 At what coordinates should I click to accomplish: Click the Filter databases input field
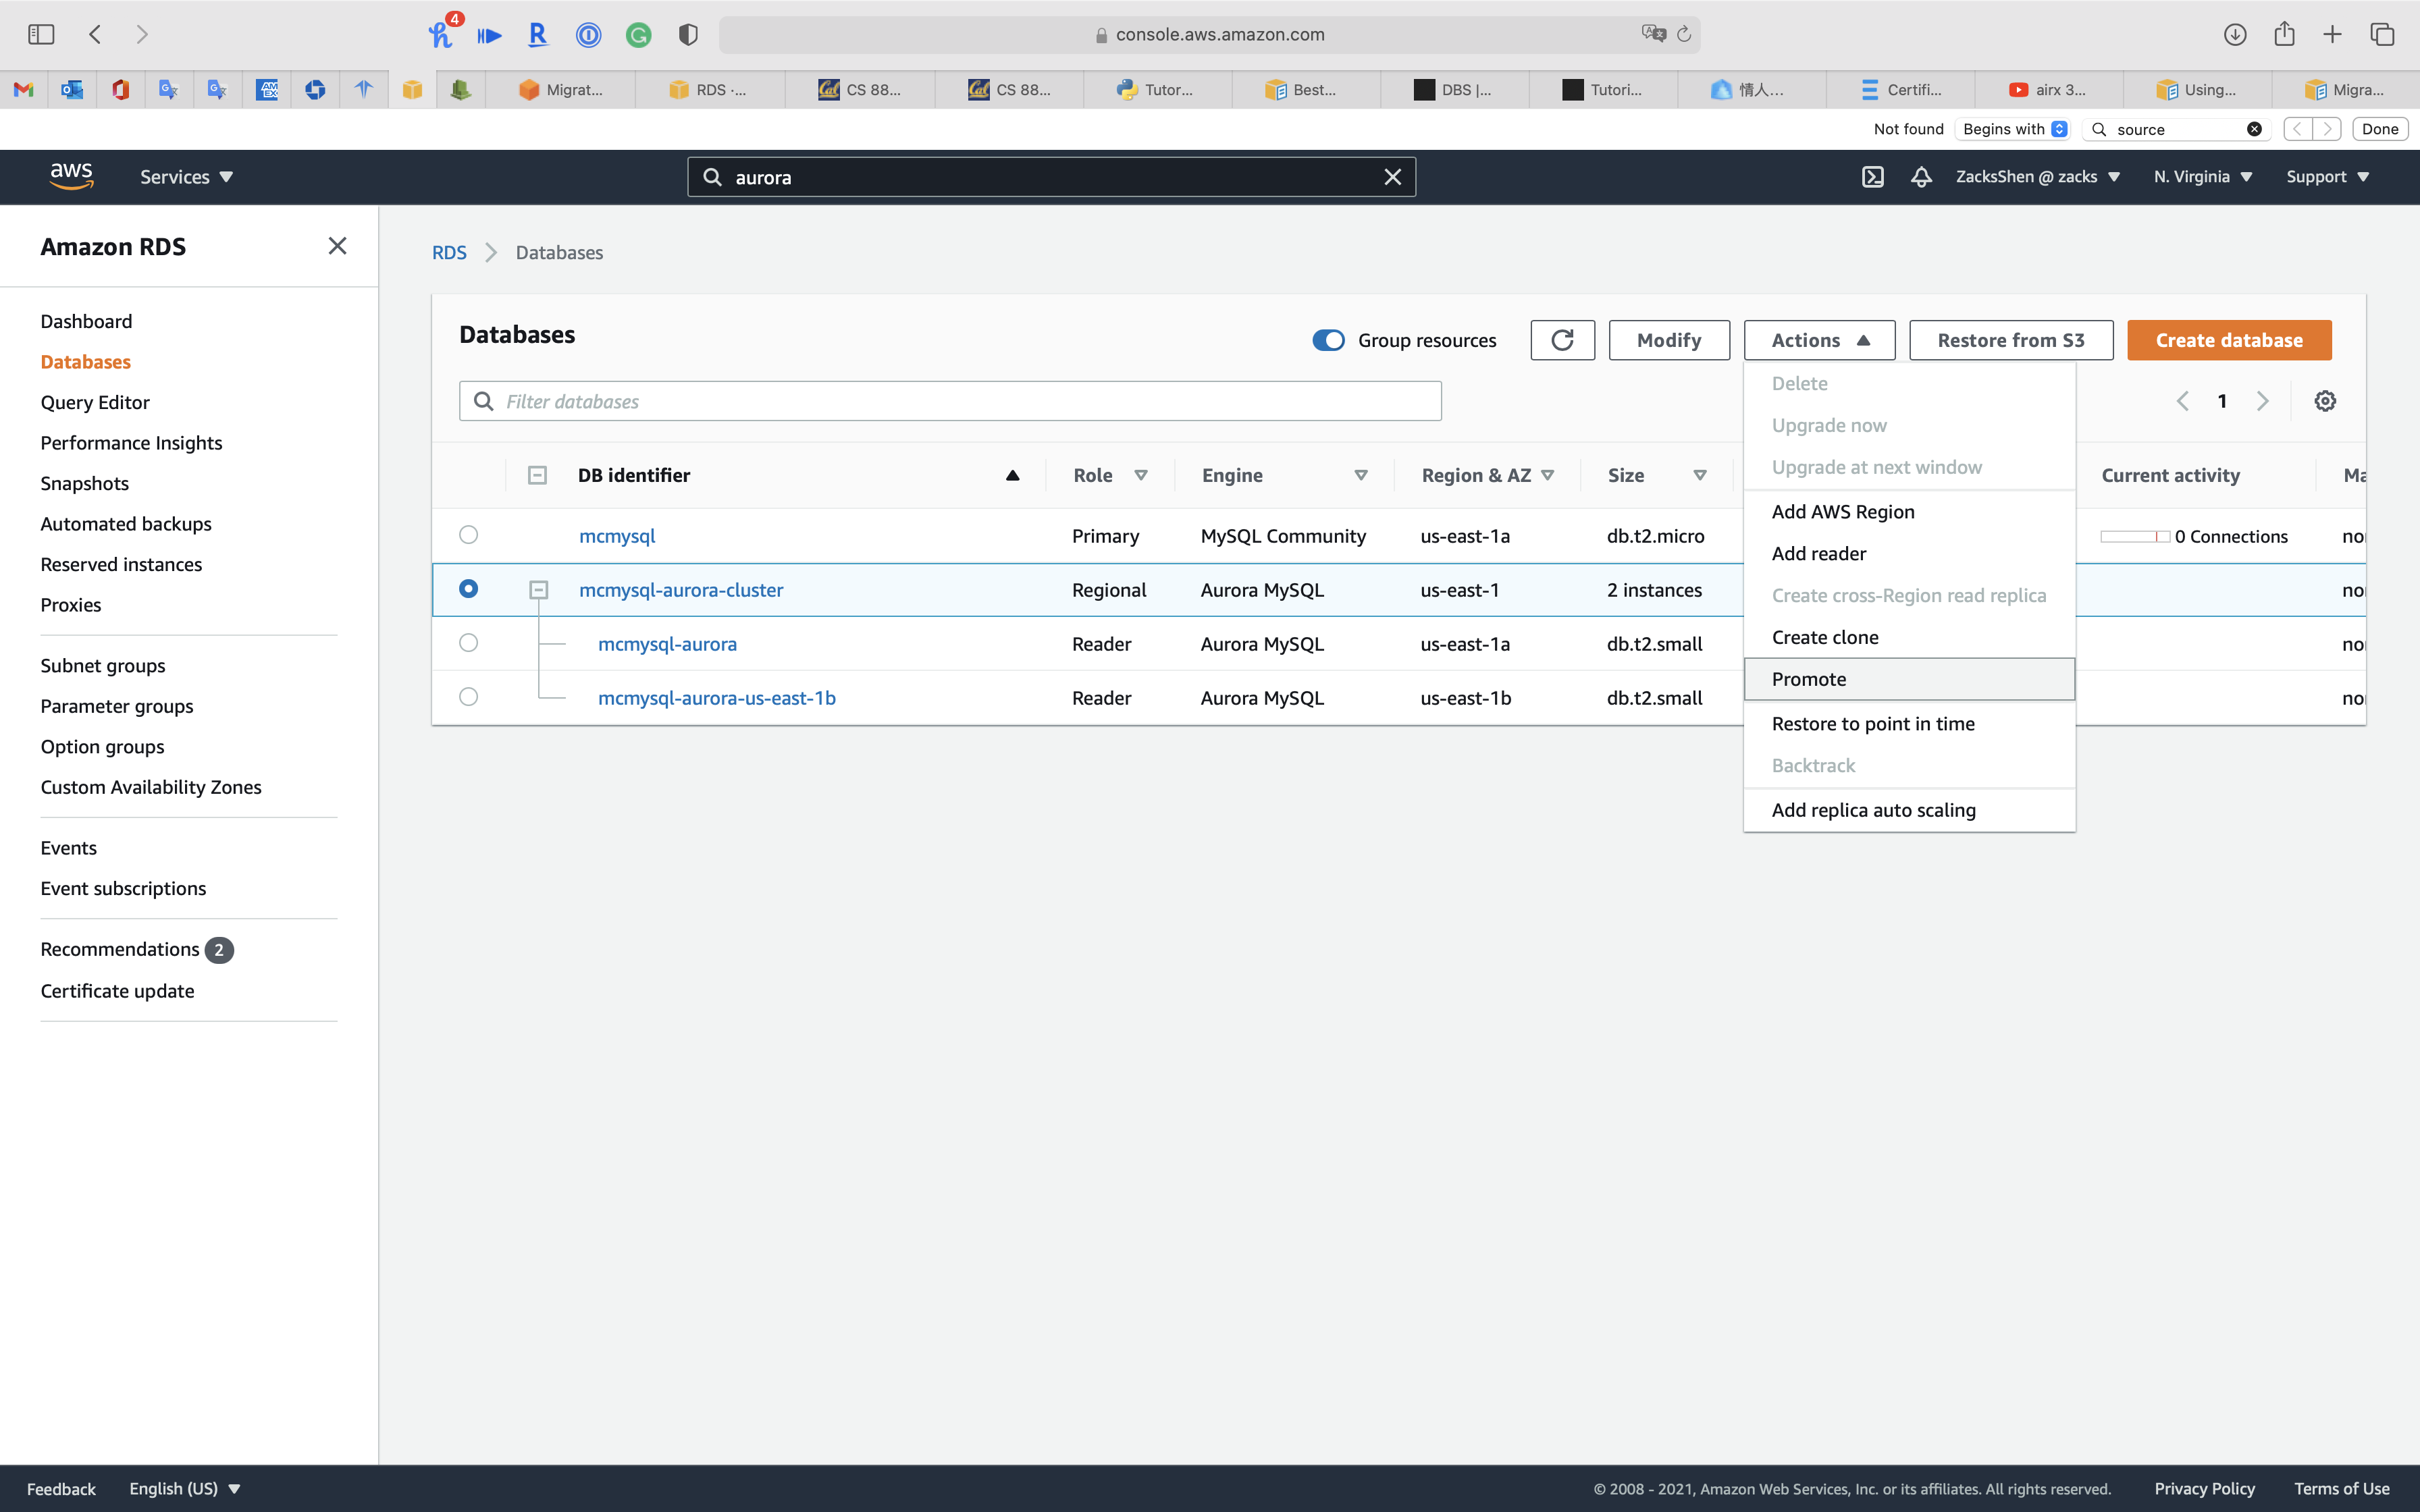[x=950, y=401]
